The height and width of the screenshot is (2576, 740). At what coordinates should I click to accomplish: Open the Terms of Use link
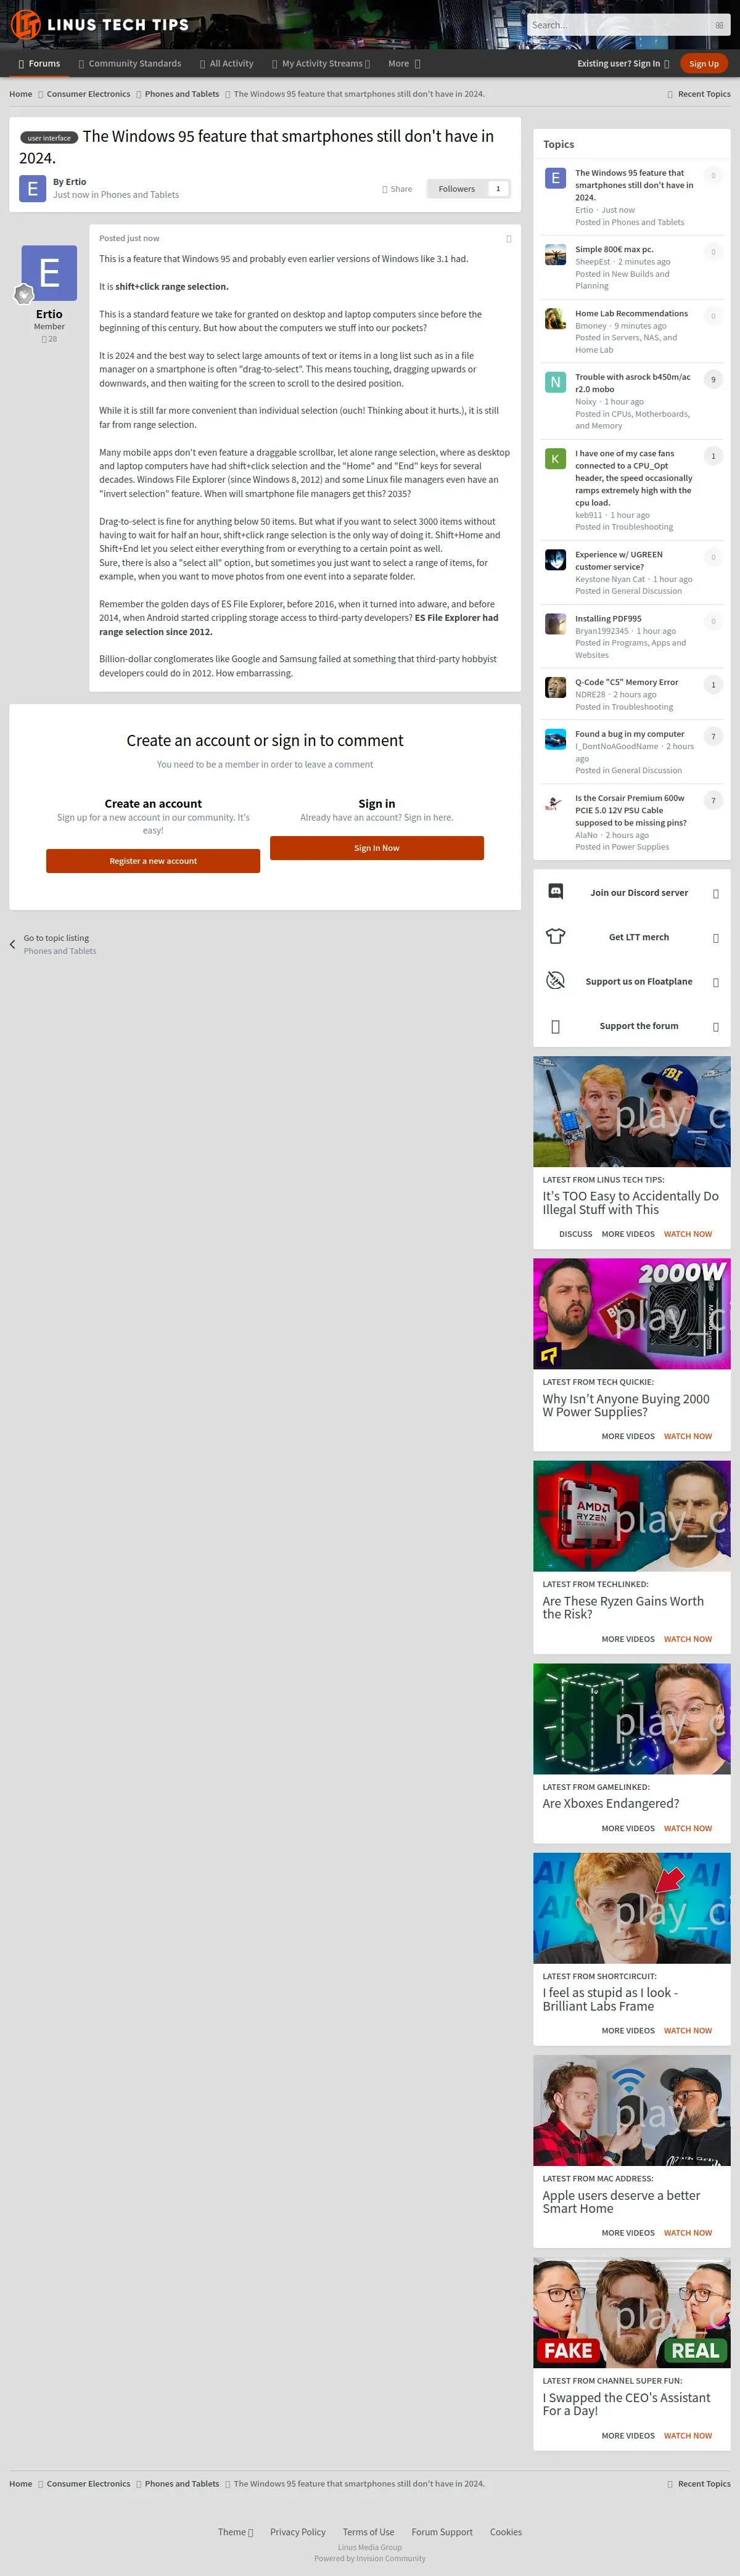point(368,2531)
